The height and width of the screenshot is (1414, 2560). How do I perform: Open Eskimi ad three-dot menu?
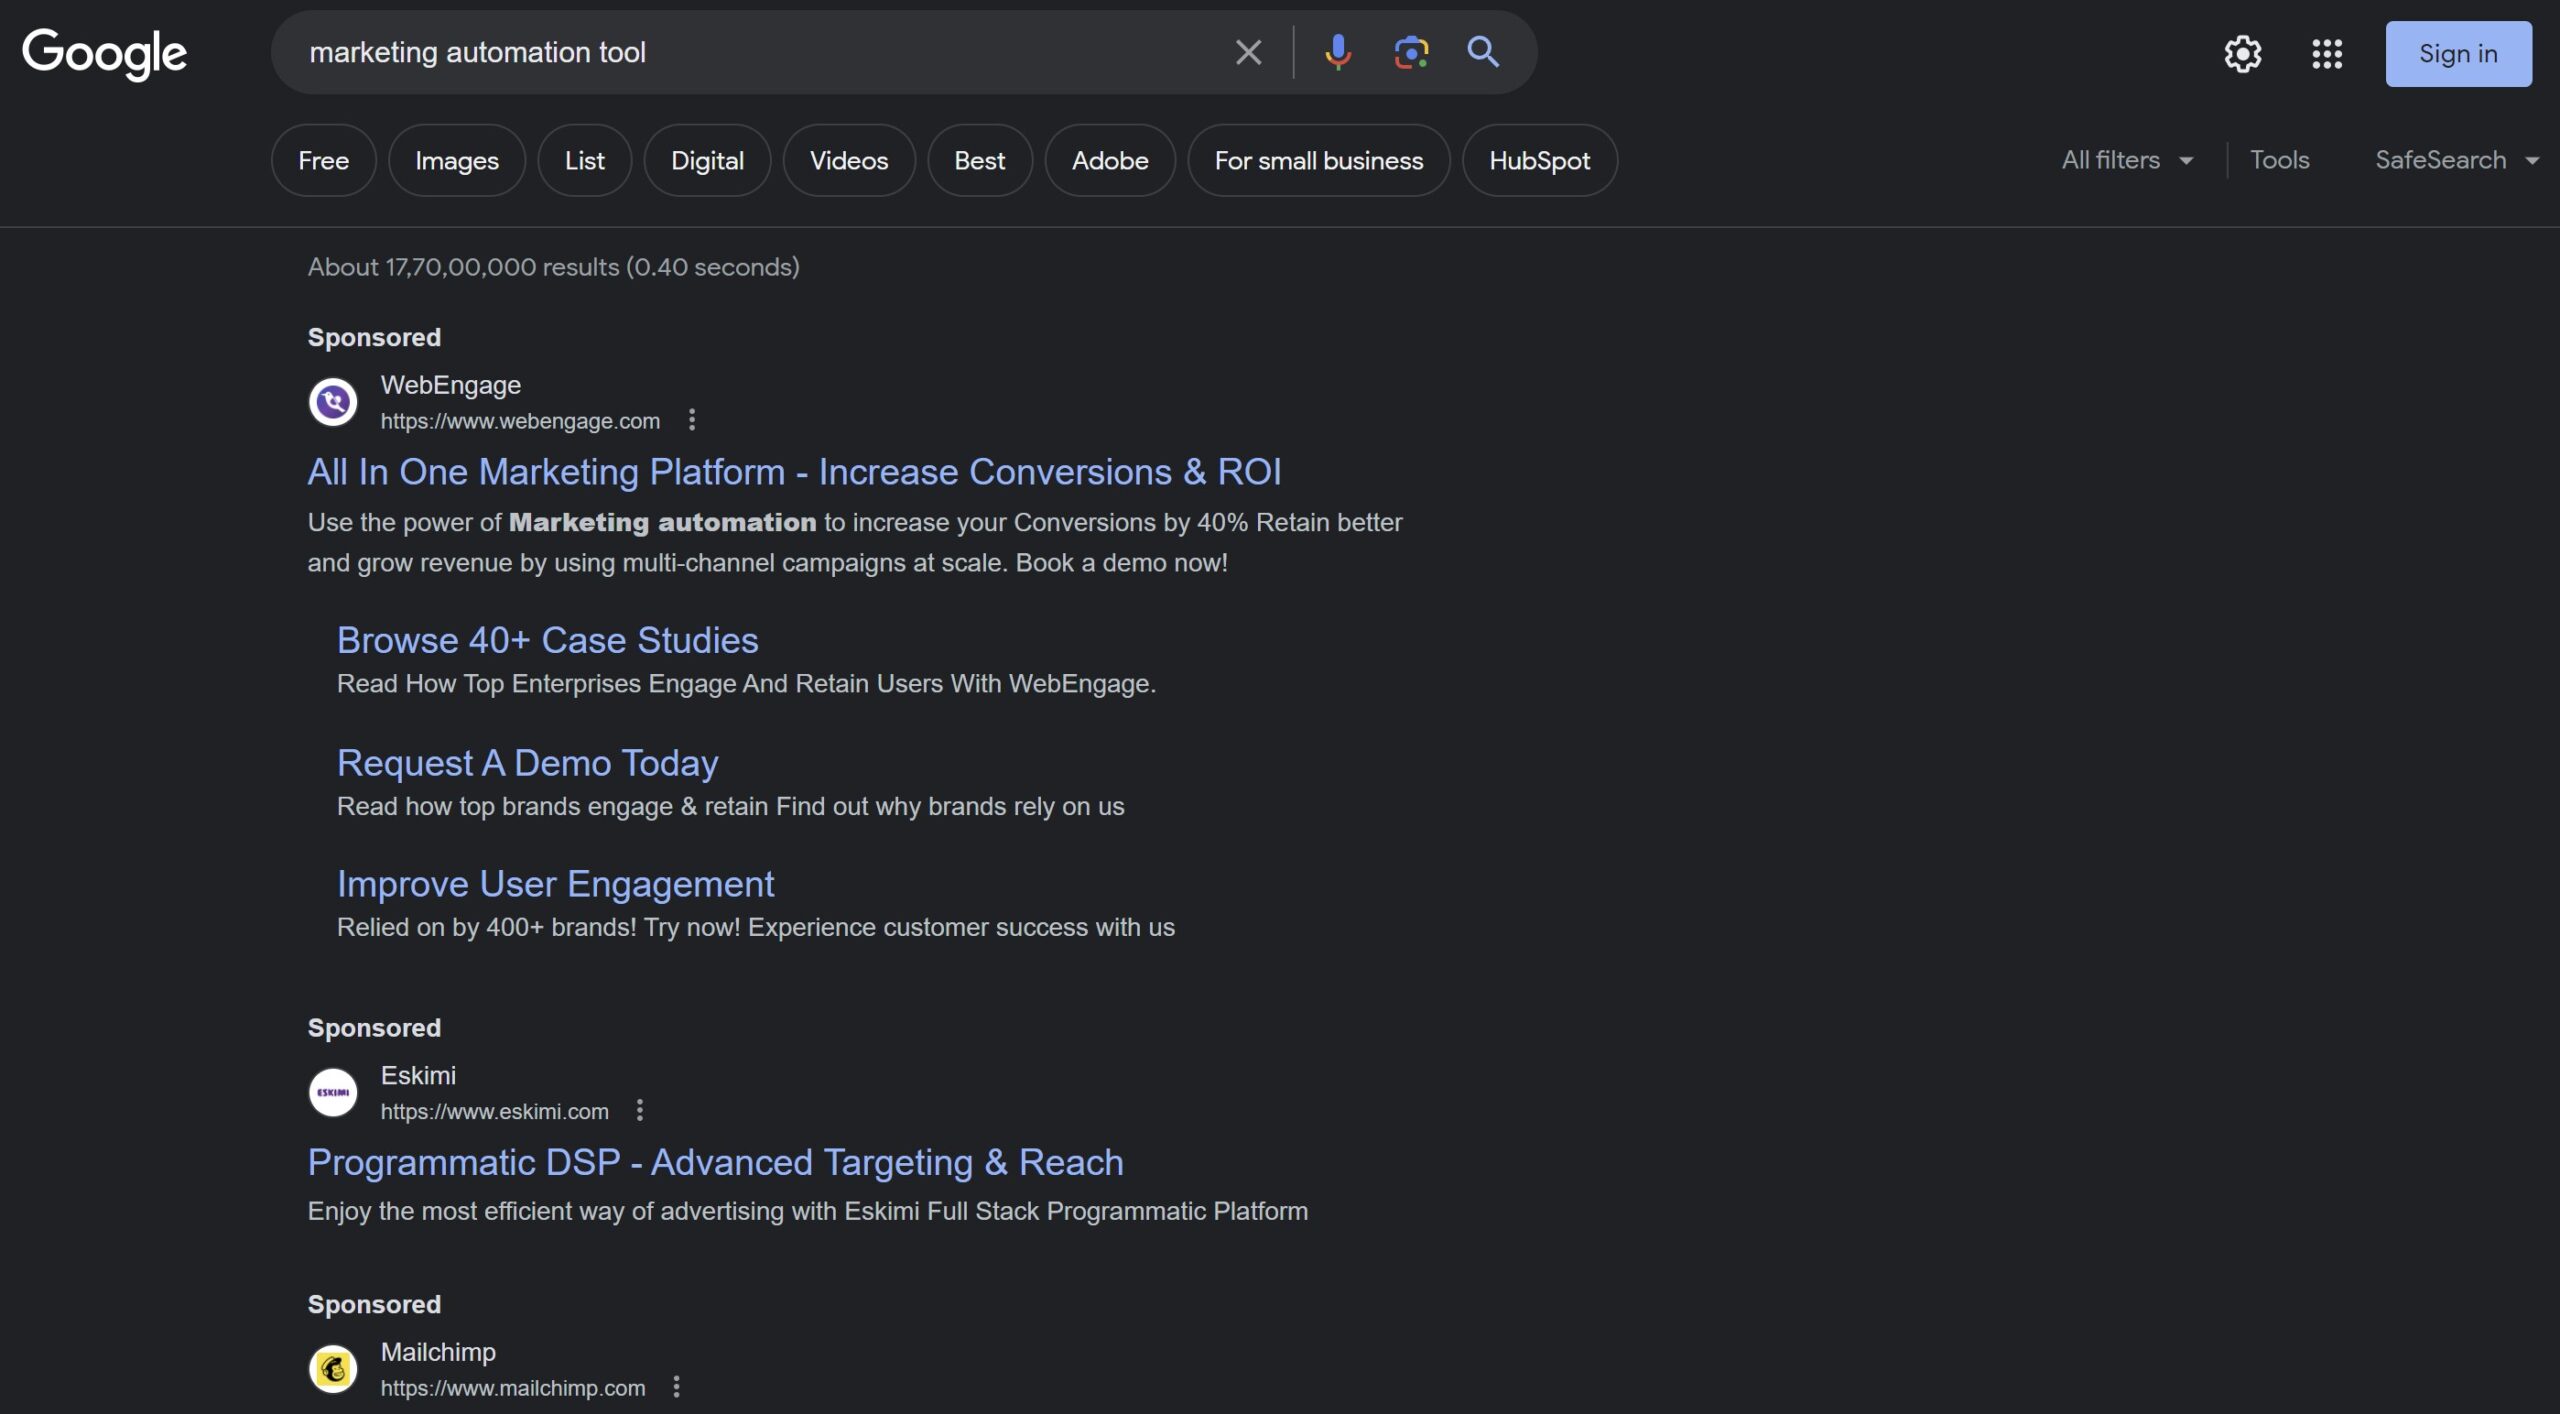pos(640,1110)
